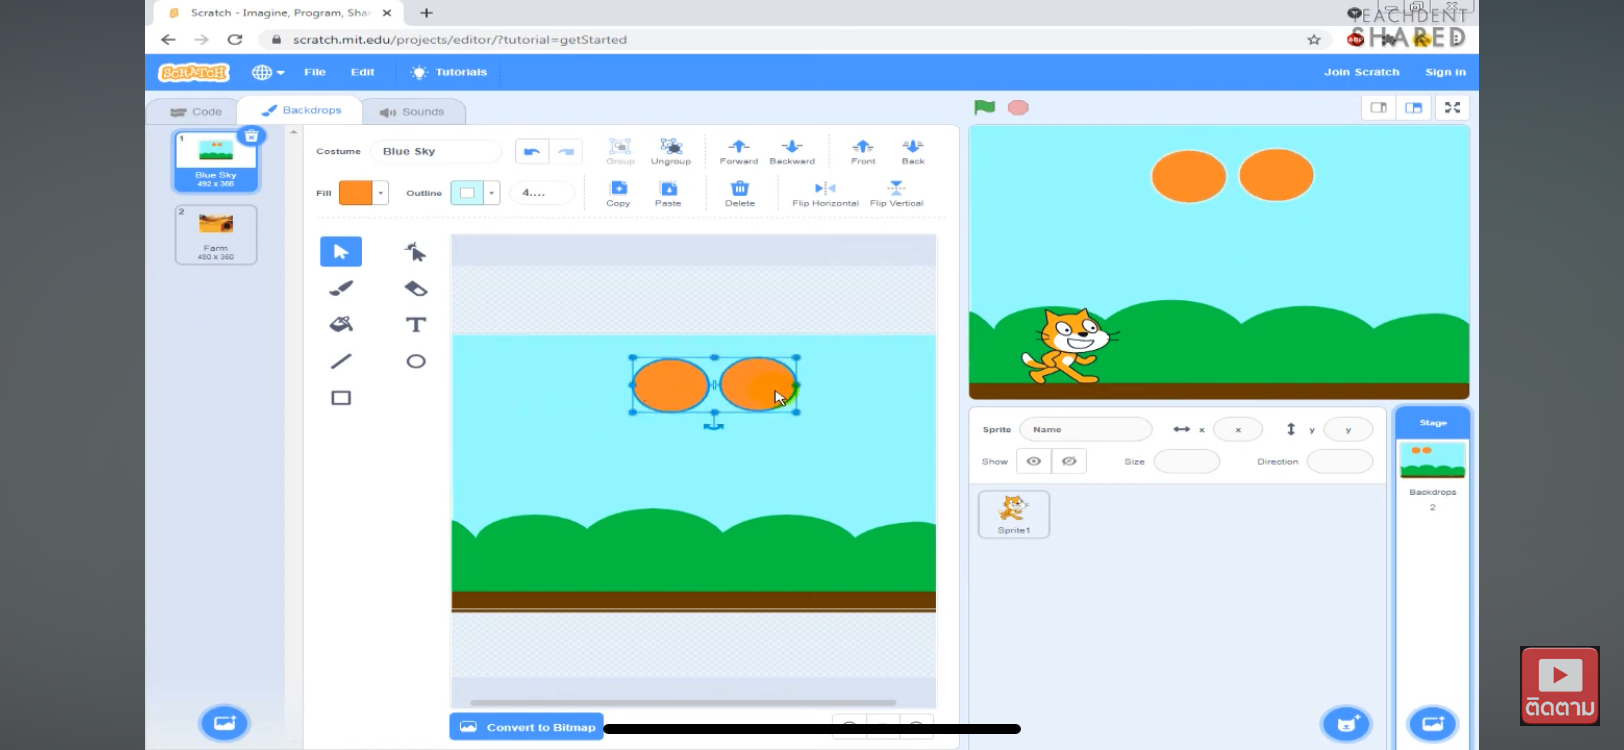Select the Stage backdrop thumbnail
This screenshot has height=750, width=1624.
[1433, 461]
